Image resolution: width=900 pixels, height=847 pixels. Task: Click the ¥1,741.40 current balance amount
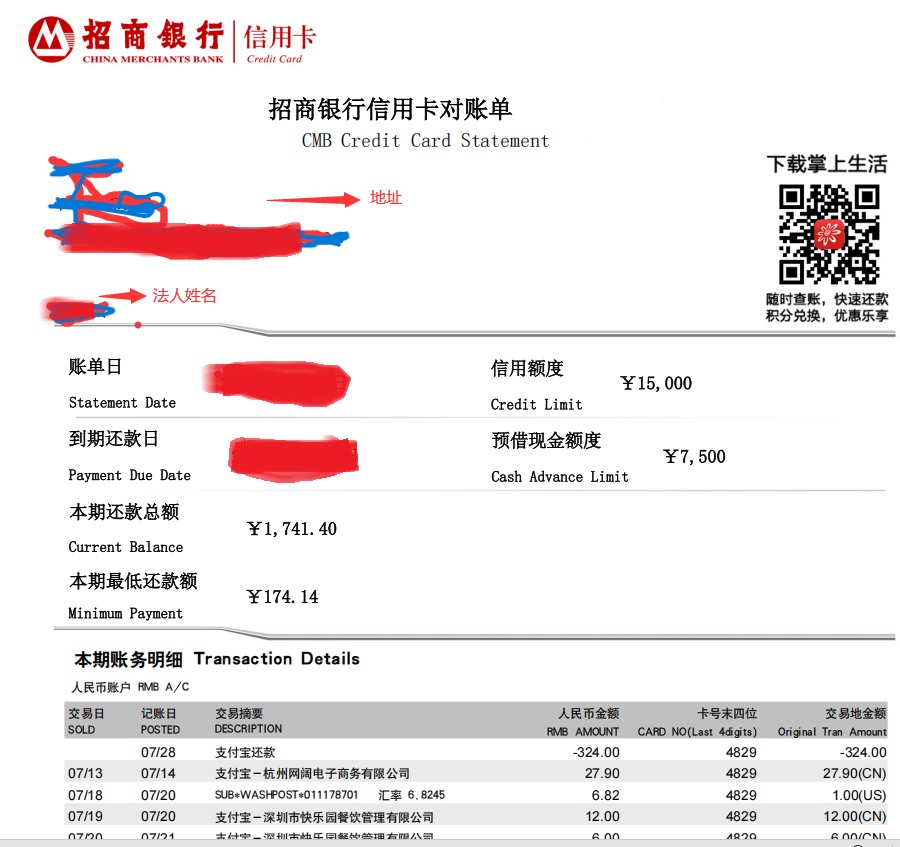pos(292,529)
